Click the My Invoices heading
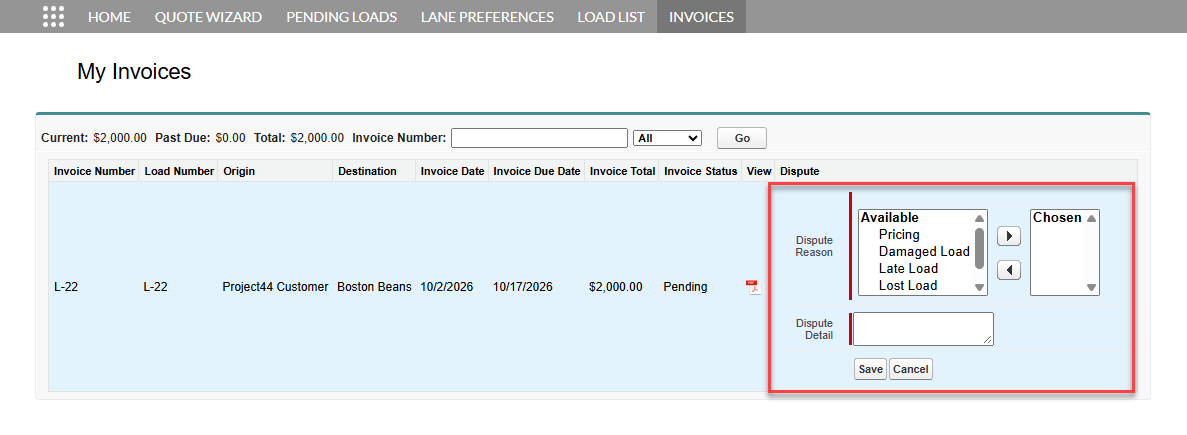This screenshot has width=1187, height=435. [x=134, y=72]
